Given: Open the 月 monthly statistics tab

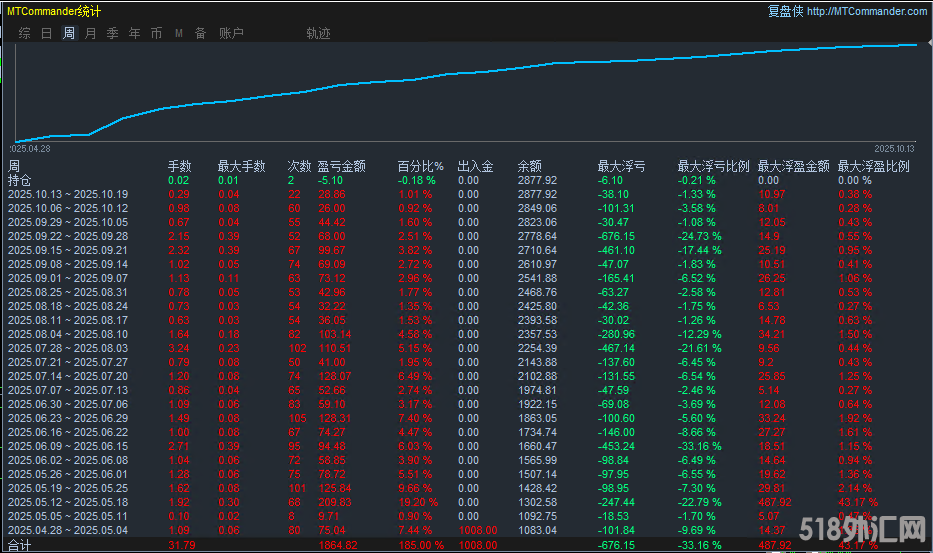Looking at the screenshot, I should tap(90, 33).
